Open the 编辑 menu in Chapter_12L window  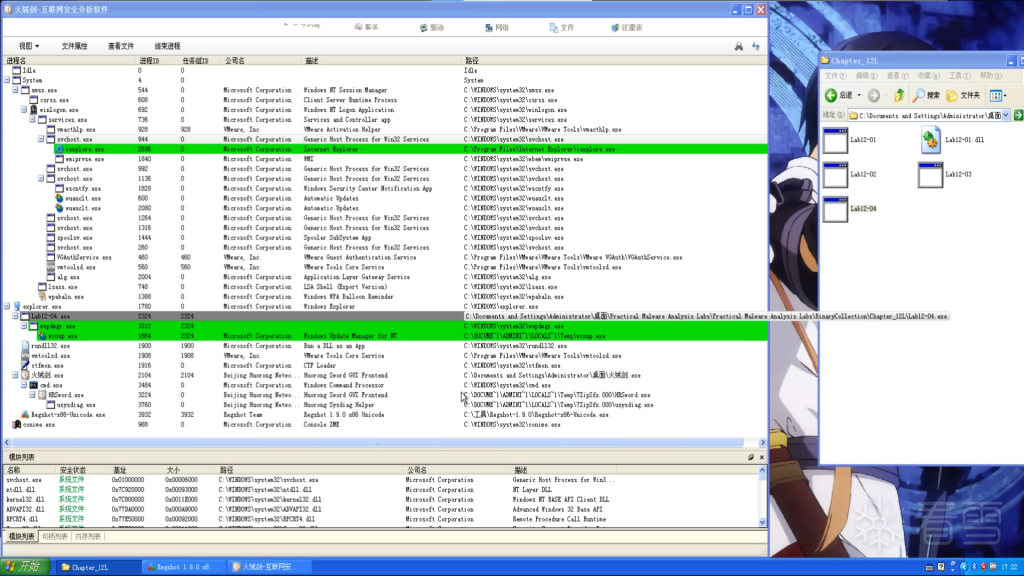coord(866,76)
